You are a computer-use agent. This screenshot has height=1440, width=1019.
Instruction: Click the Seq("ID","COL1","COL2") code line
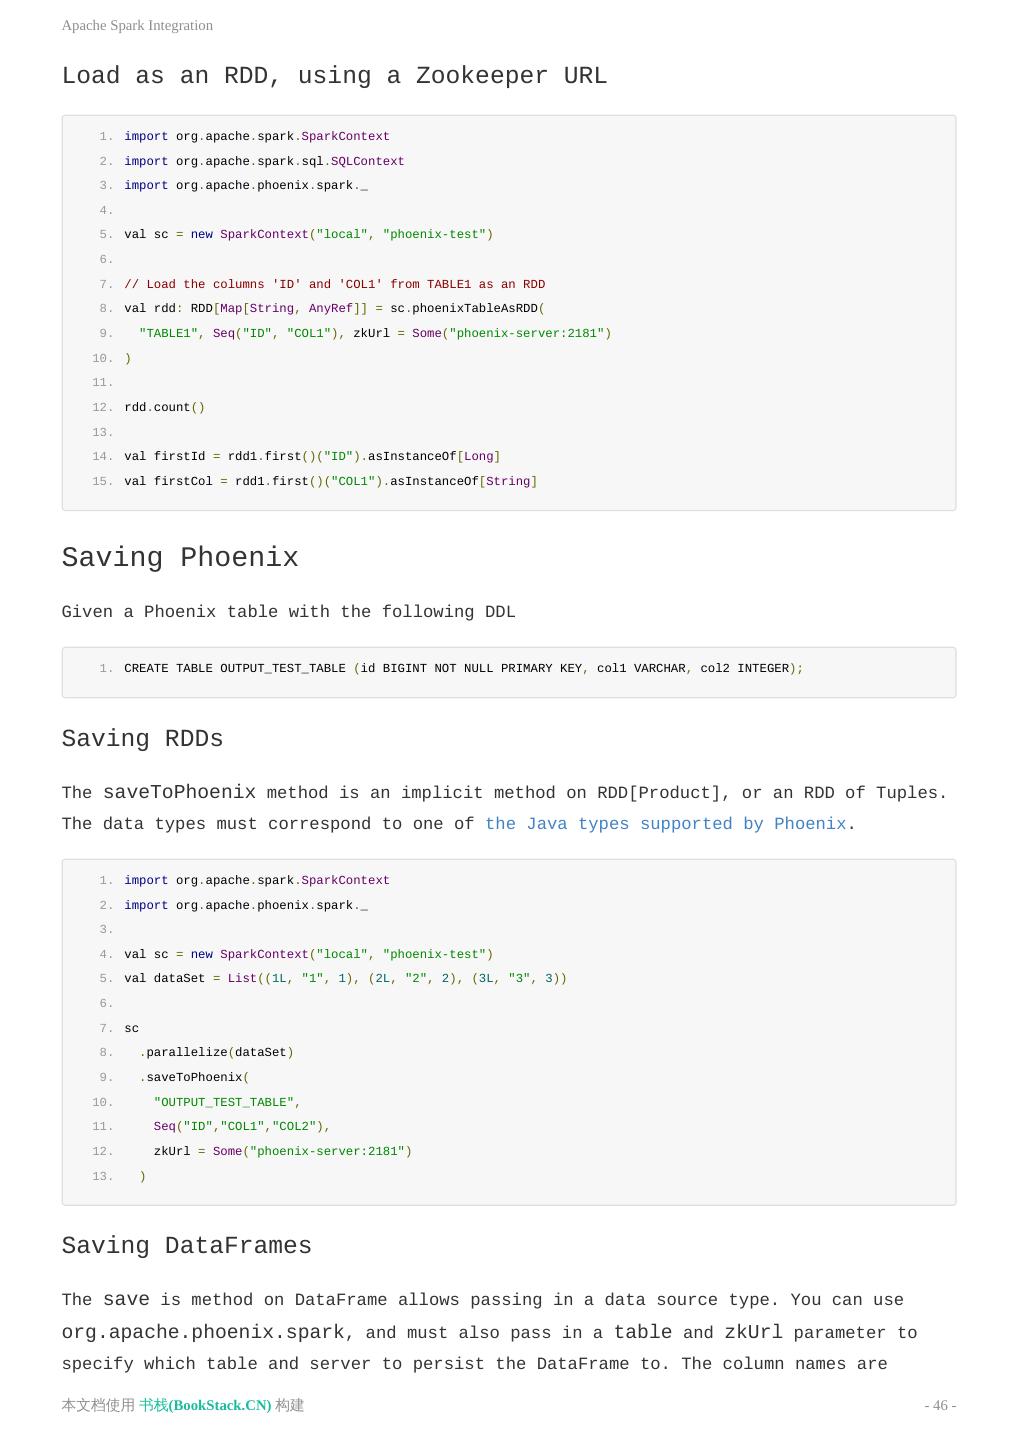point(241,1126)
